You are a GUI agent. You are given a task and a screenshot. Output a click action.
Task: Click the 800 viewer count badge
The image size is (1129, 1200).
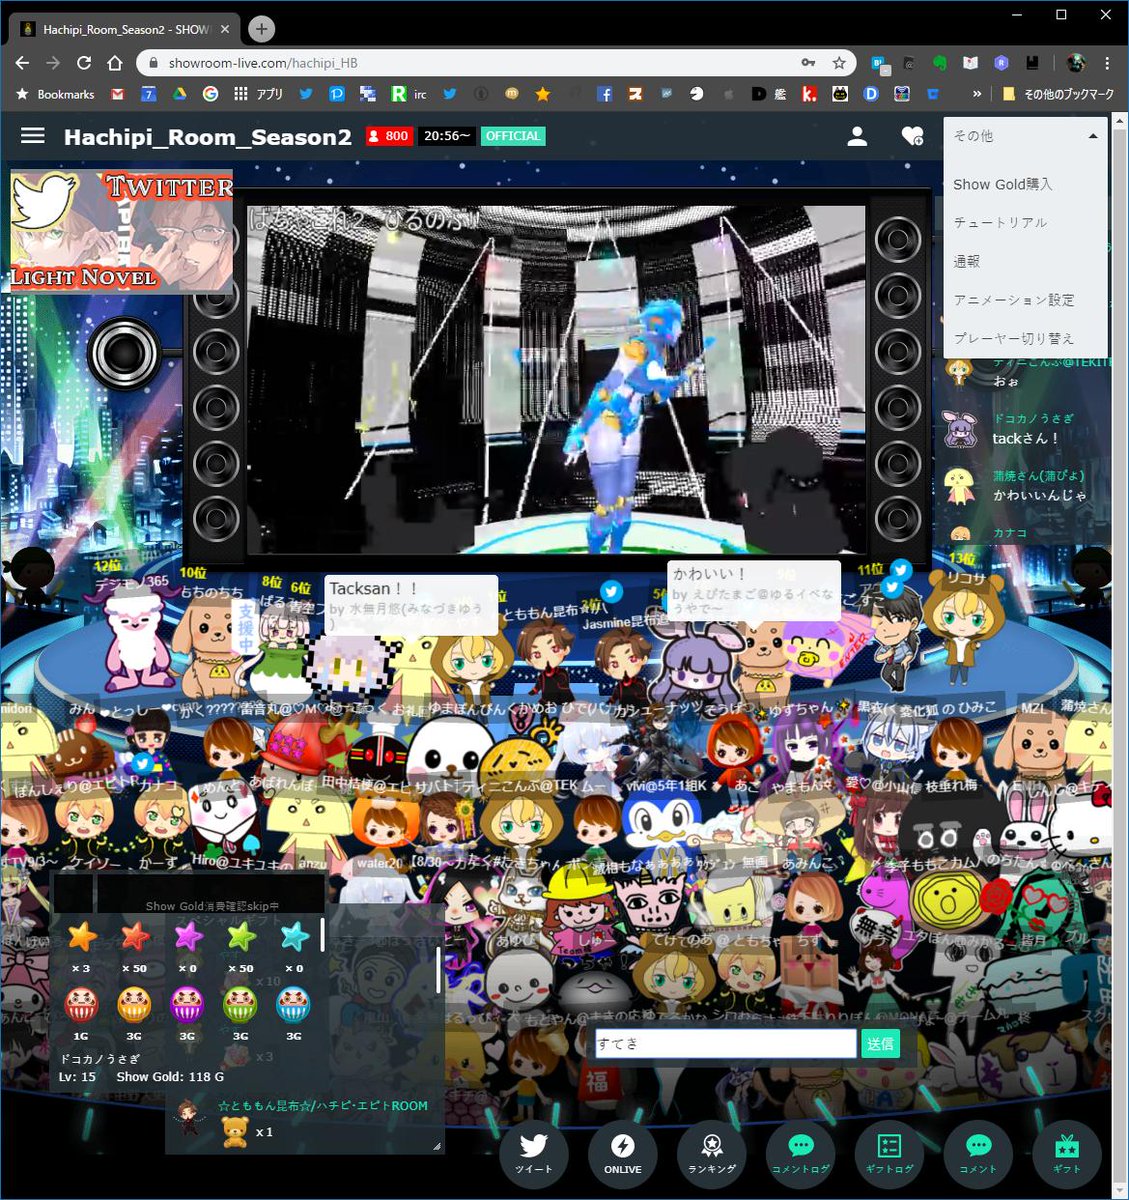[x=388, y=136]
